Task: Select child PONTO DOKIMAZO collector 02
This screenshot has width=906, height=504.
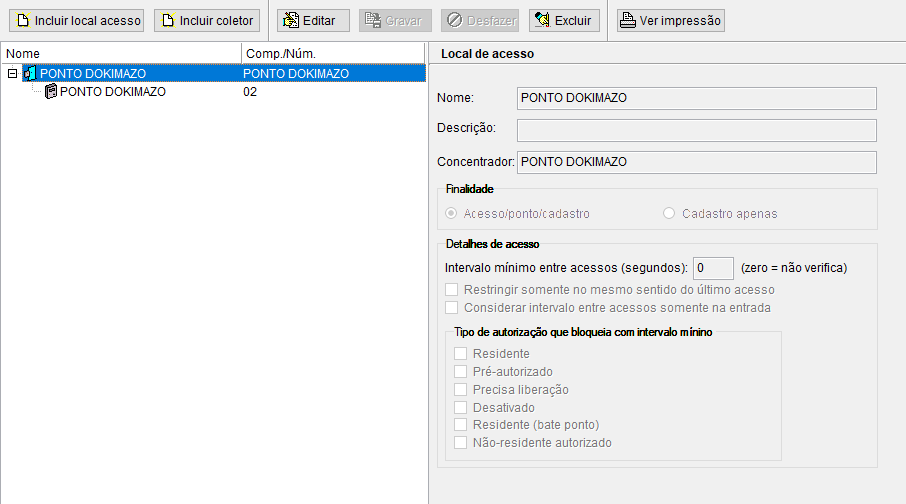Action: pyautogui.click(x=112, y=92)
